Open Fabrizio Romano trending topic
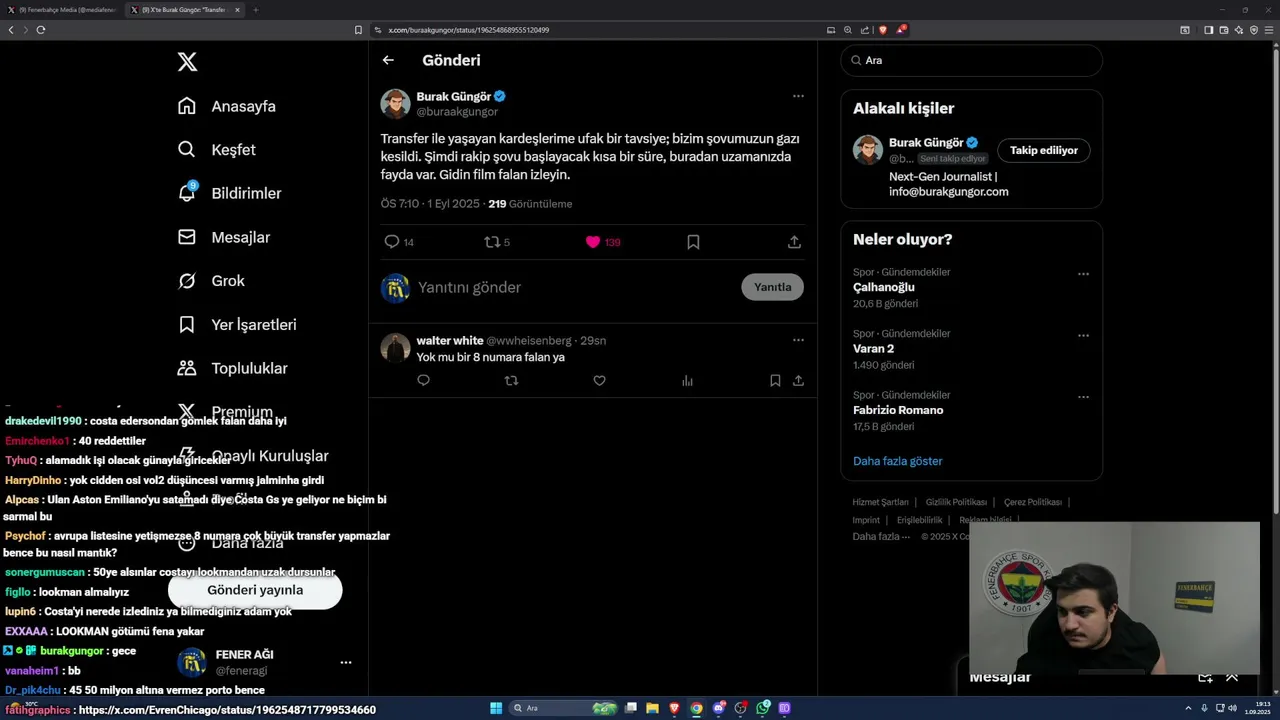This screenshot has height=720, width=1280. click(x=898, y=410)
